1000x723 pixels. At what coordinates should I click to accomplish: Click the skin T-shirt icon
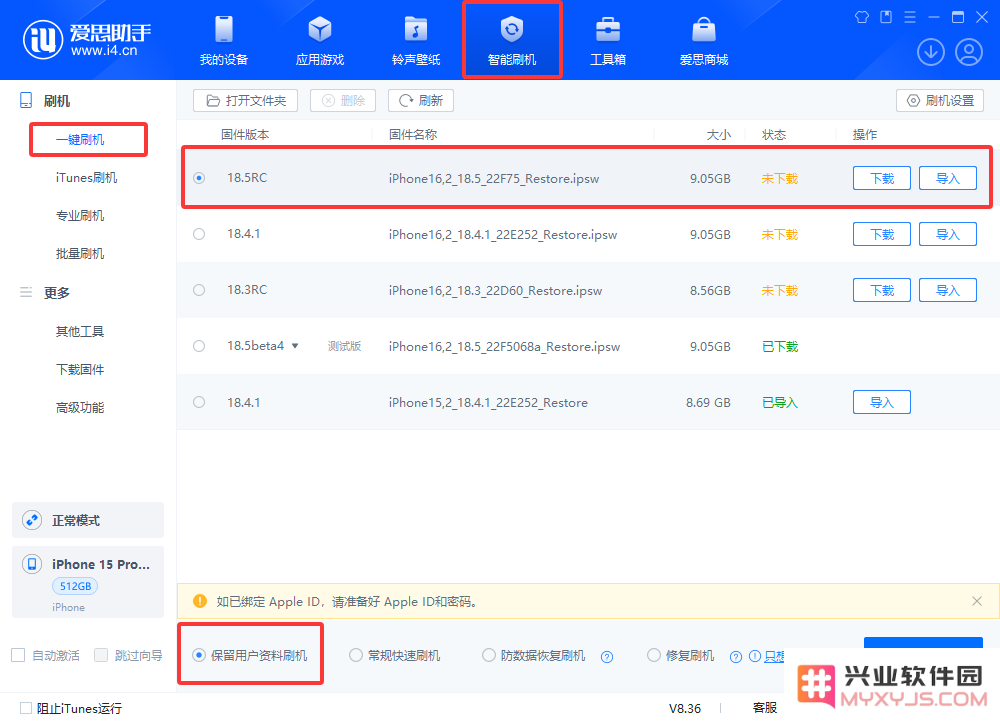862,17
